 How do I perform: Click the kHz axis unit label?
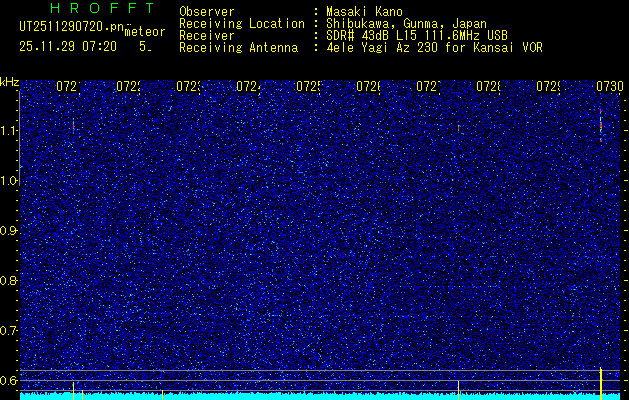tap(9, 81)
